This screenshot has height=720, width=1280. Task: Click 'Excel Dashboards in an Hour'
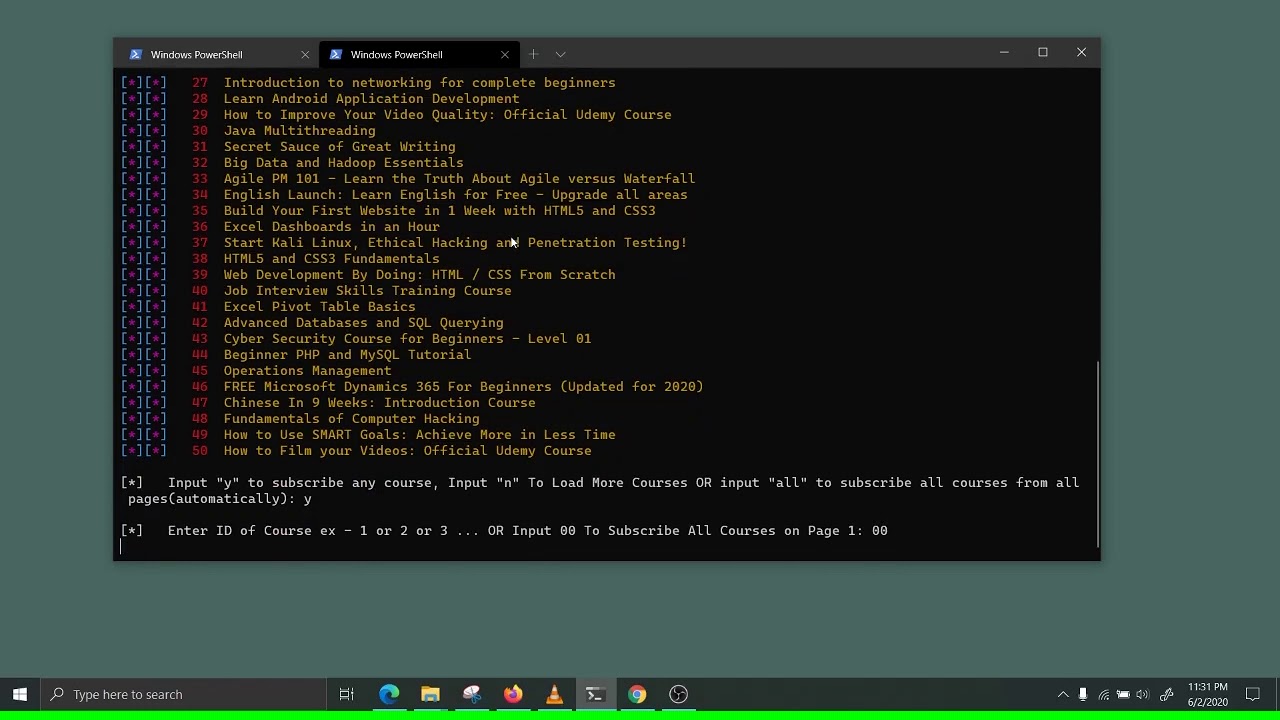(331, 227)
